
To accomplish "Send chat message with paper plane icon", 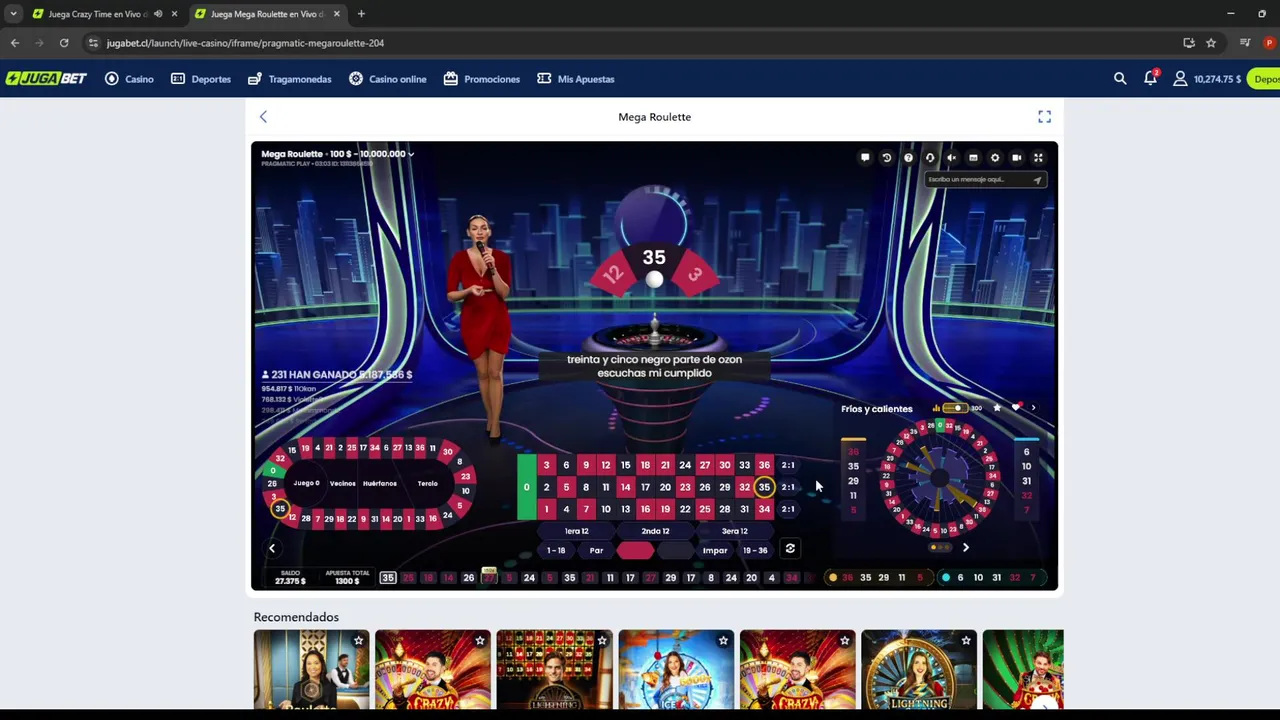I will tap(1037, 180).
